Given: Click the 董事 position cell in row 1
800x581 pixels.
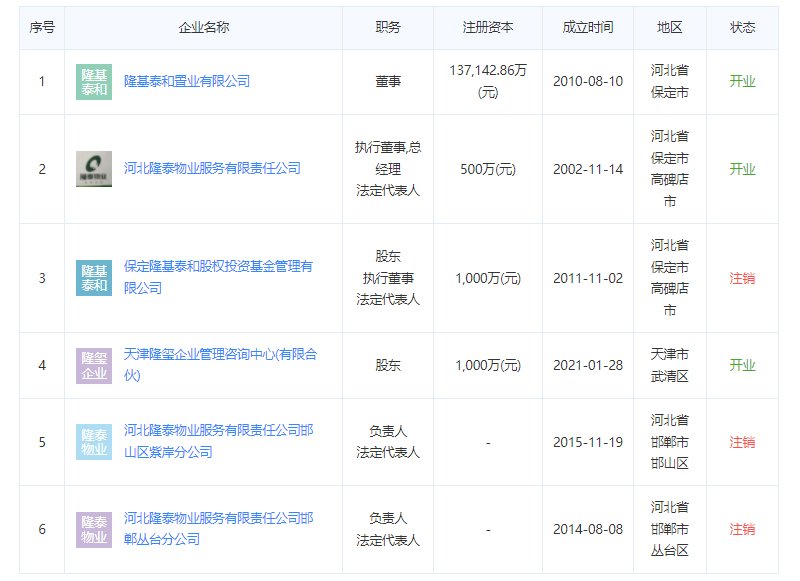Looking at the screenshot, I should pos(388,82).
